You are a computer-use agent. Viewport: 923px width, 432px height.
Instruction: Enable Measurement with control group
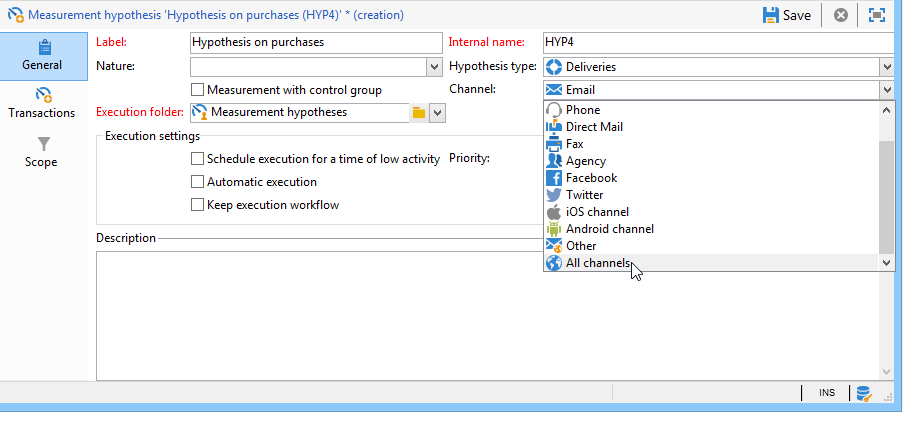197,89
